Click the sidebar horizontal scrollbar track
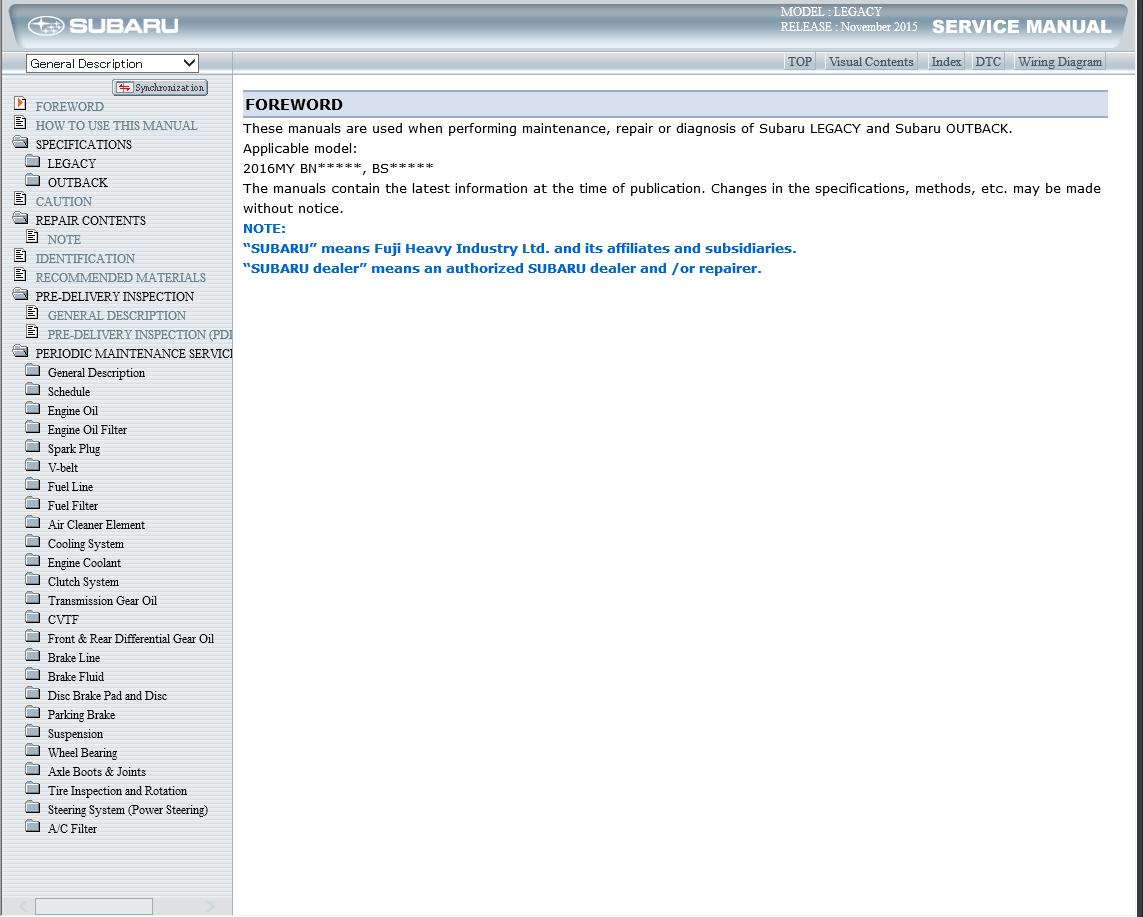1143x917 pixels. tap(117, 906)
